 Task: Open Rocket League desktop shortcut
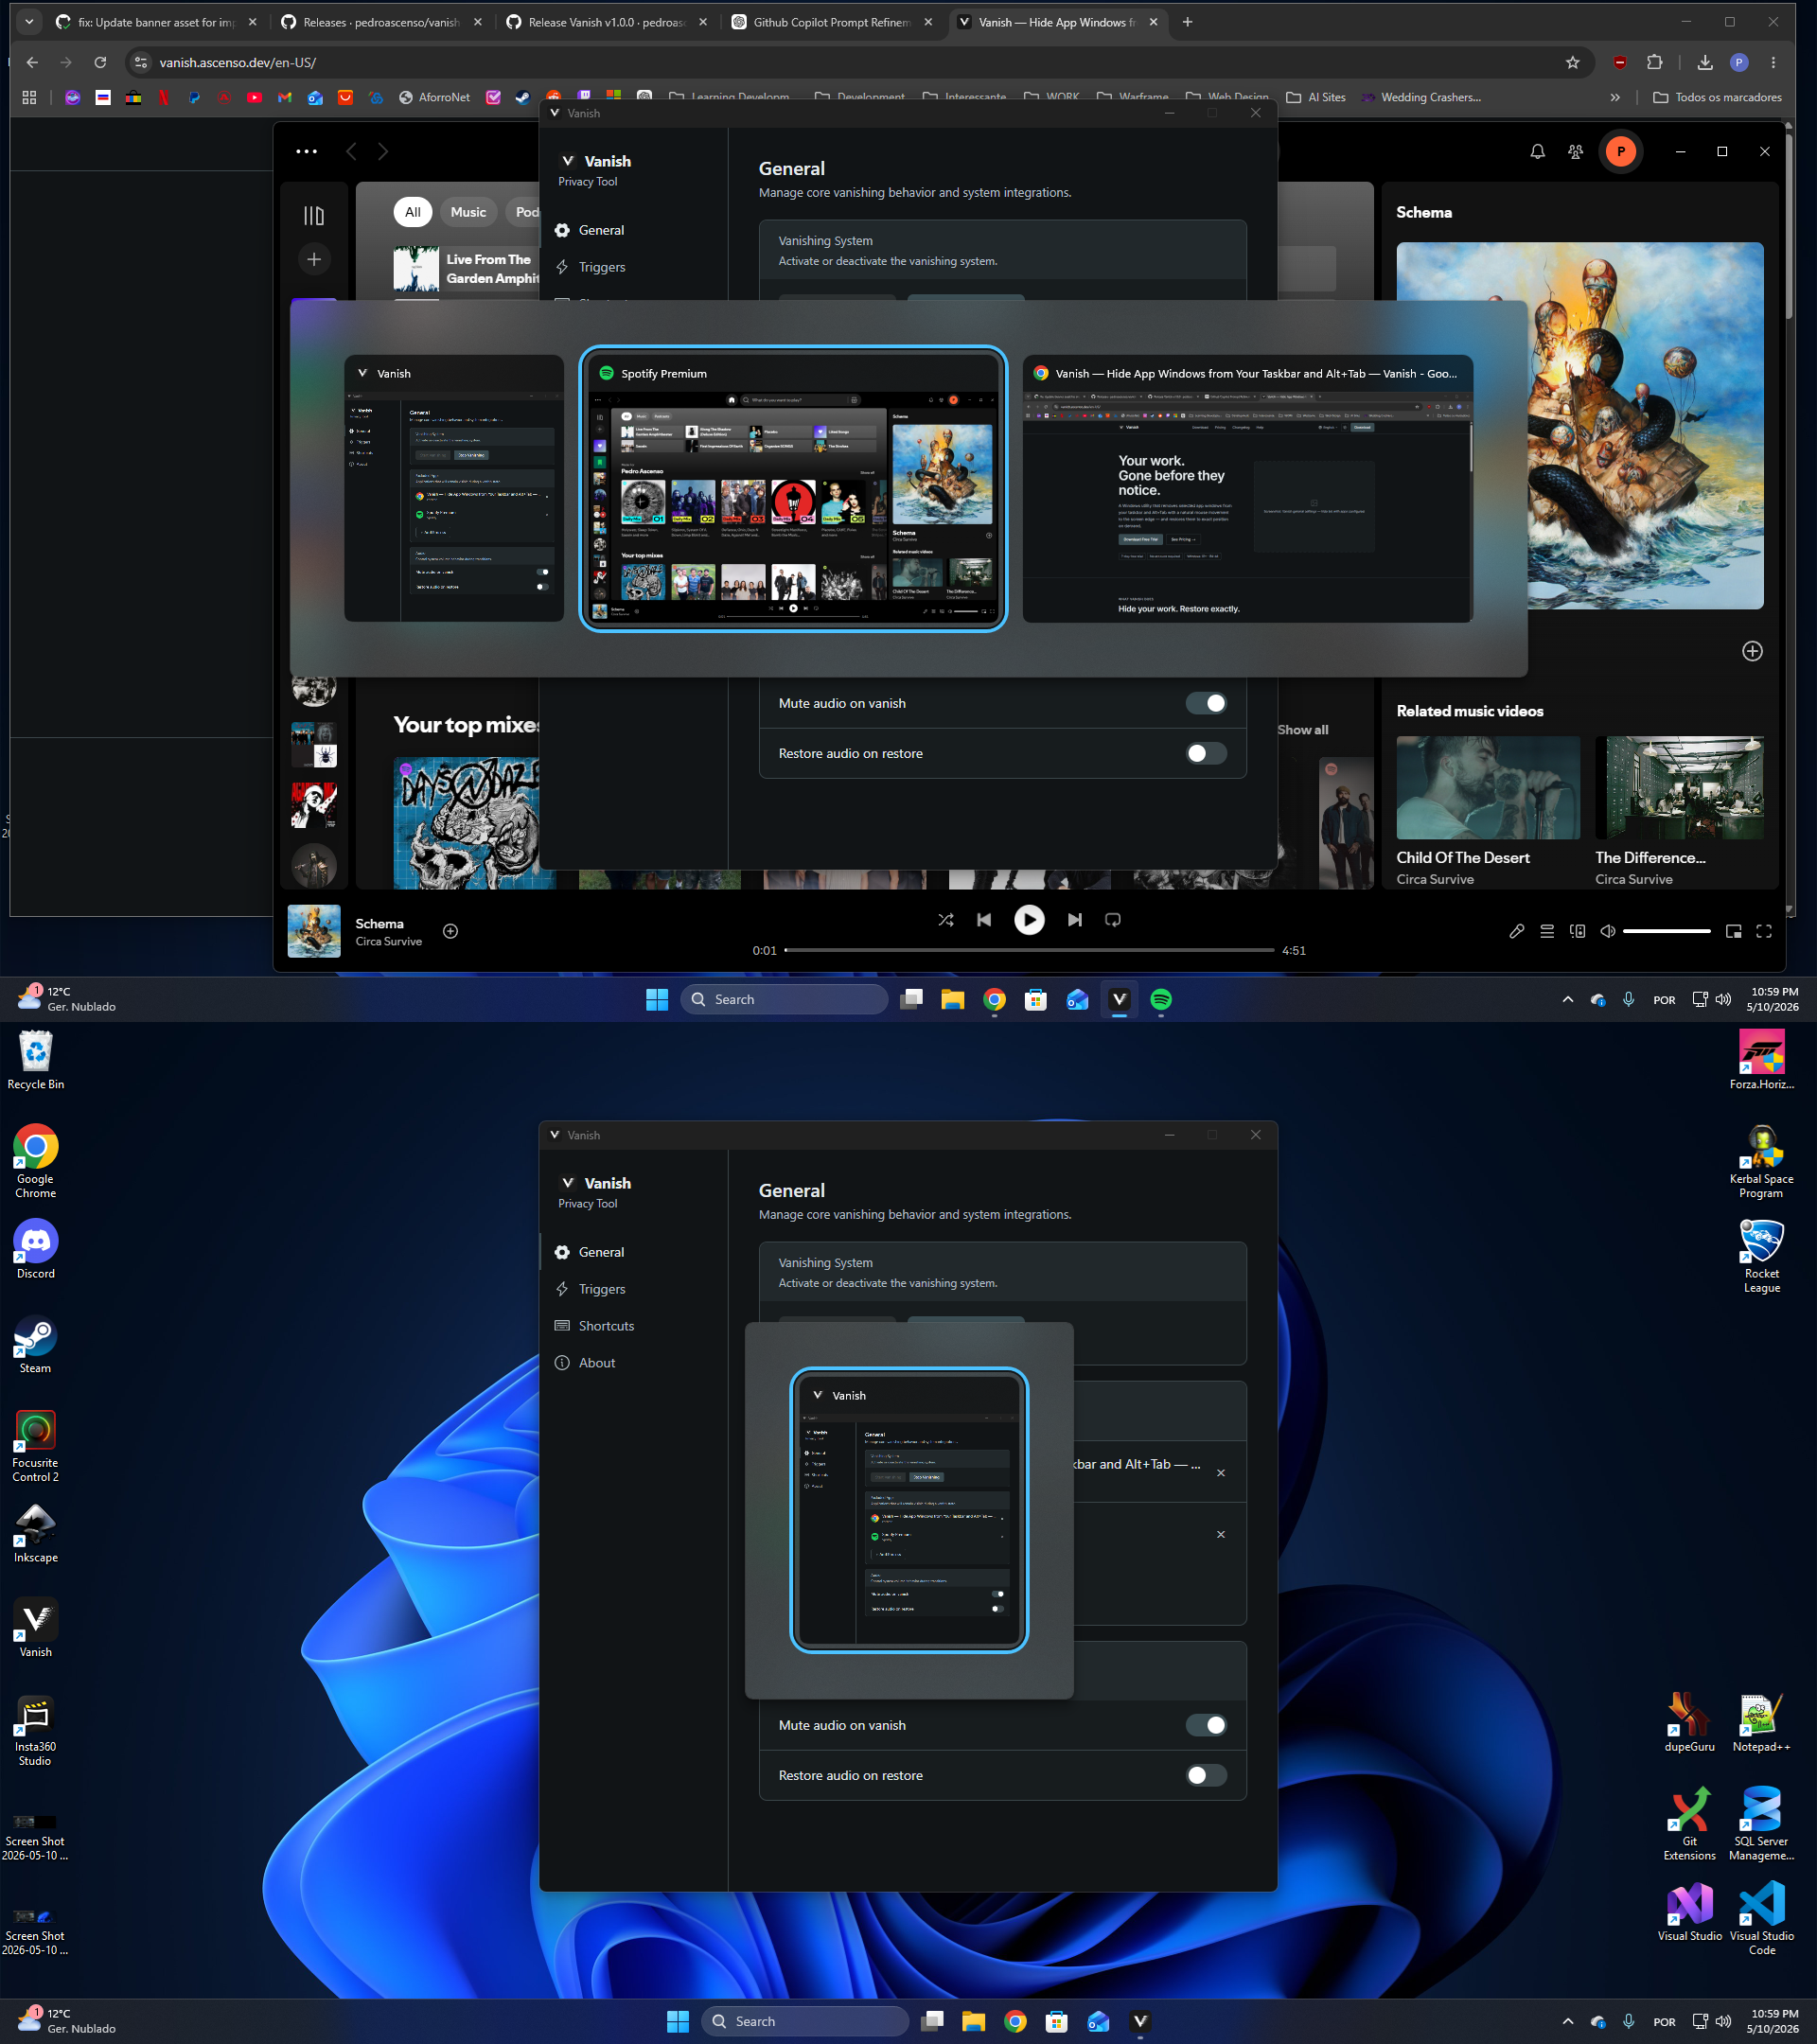pyautogui.click(x=1761, y=1257)
